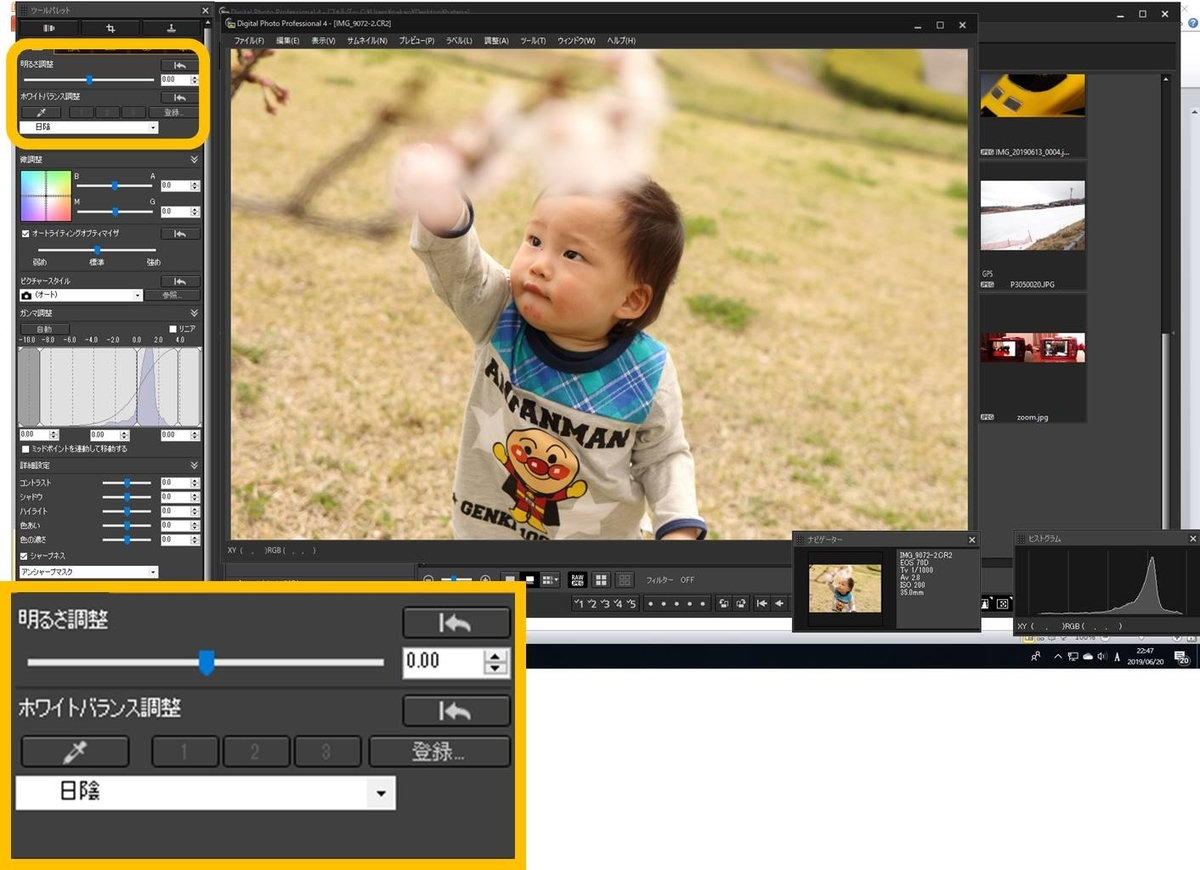Open the basic adjustment tab in tool palette
This screenshot has height=870, width=1200.
coord(48,28)
